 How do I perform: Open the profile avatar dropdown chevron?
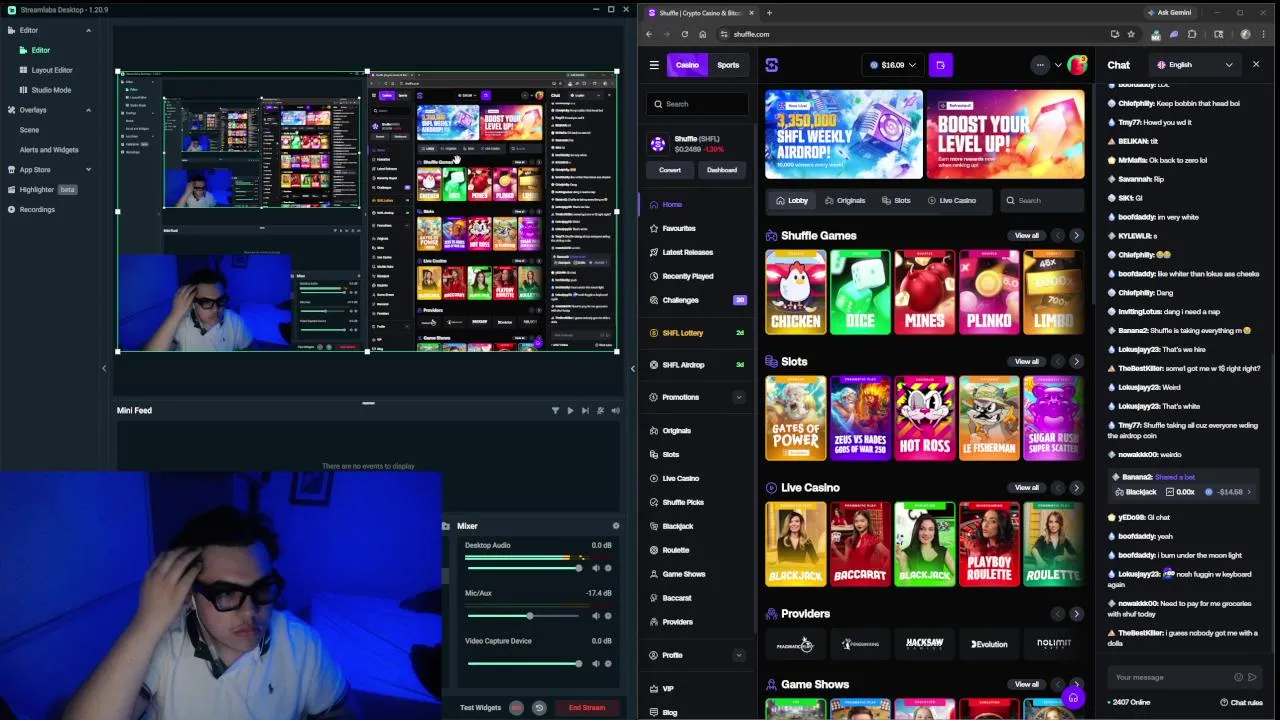[1058, 65]
